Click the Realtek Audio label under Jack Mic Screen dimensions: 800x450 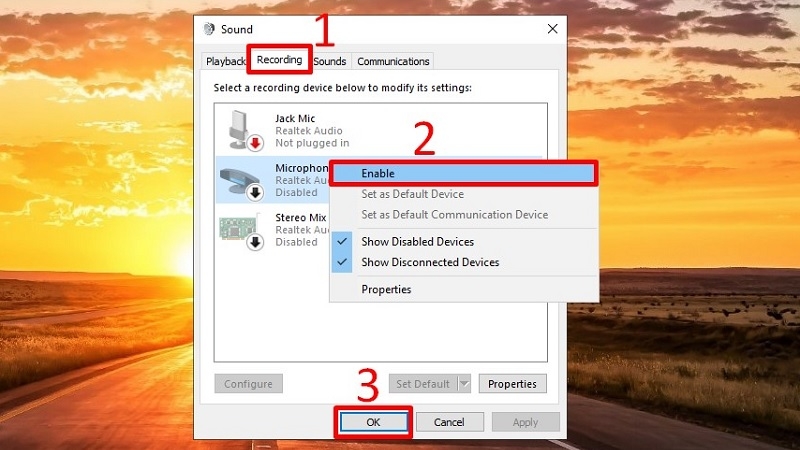click(309, 131)
